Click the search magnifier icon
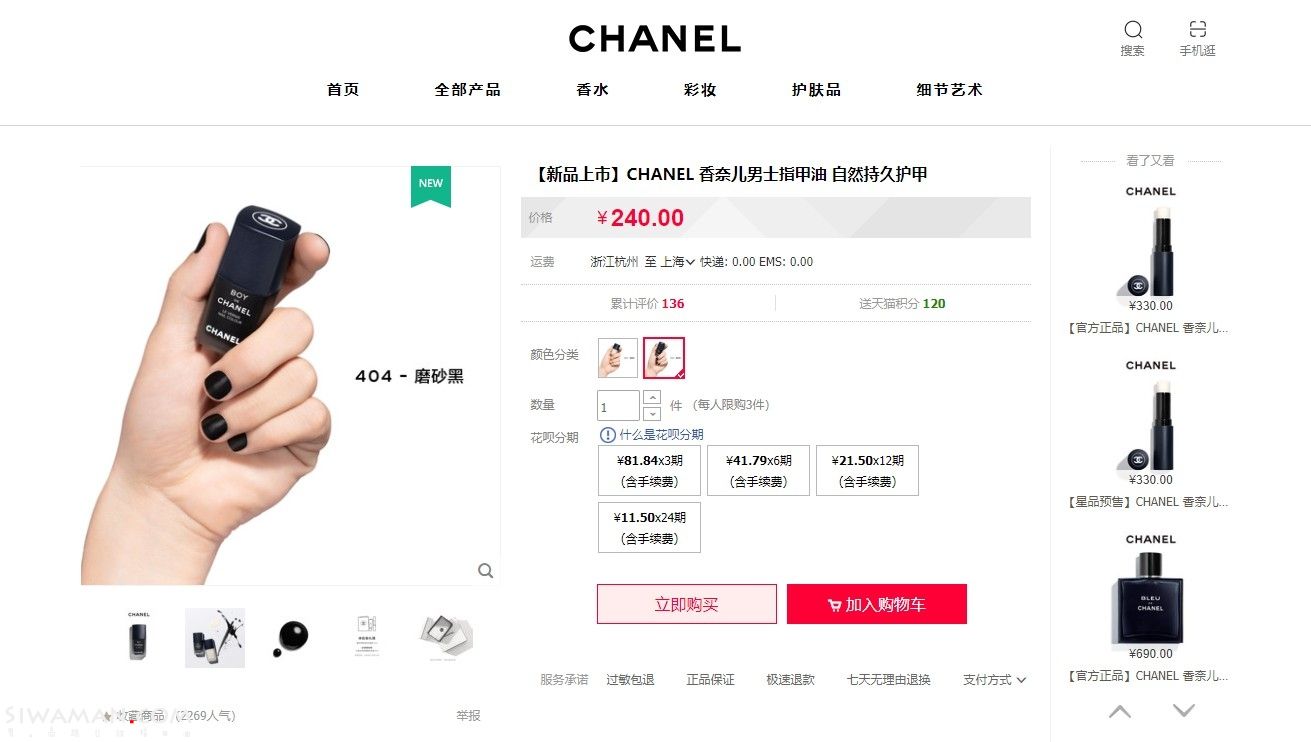The height and width of the screenshot is (742, 1311). tap(1133, 29)
